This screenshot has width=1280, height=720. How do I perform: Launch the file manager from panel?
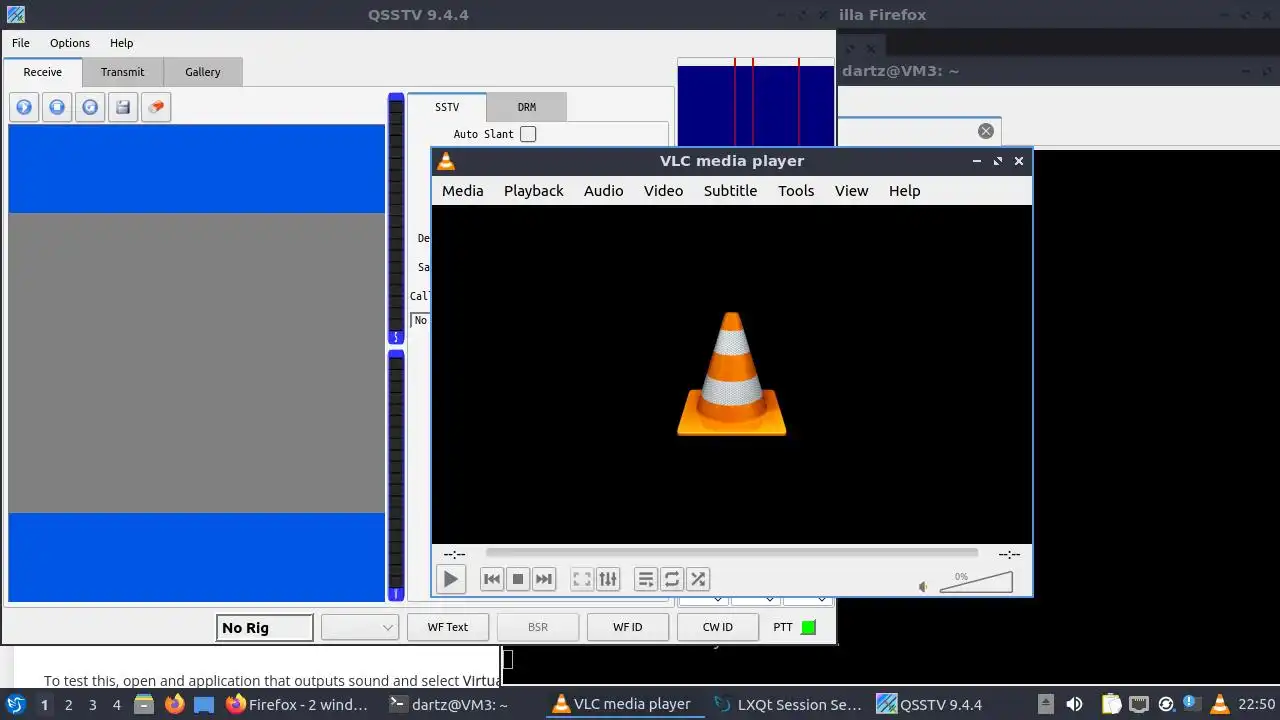(144, 704)
